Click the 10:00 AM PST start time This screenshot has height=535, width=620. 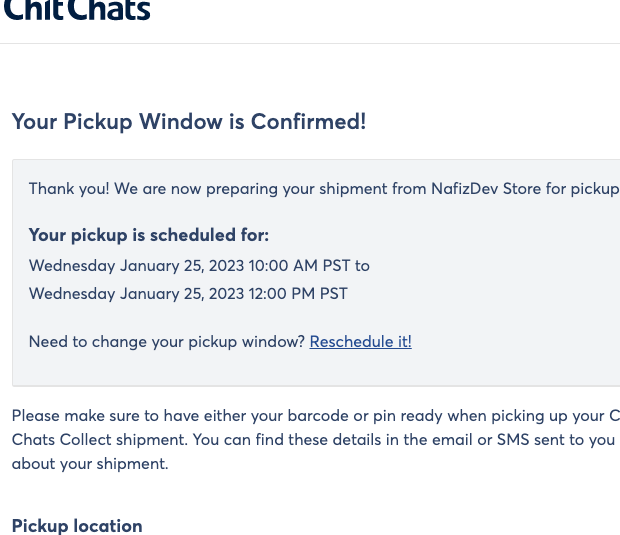pyautogui.click(x=299, y=265)
